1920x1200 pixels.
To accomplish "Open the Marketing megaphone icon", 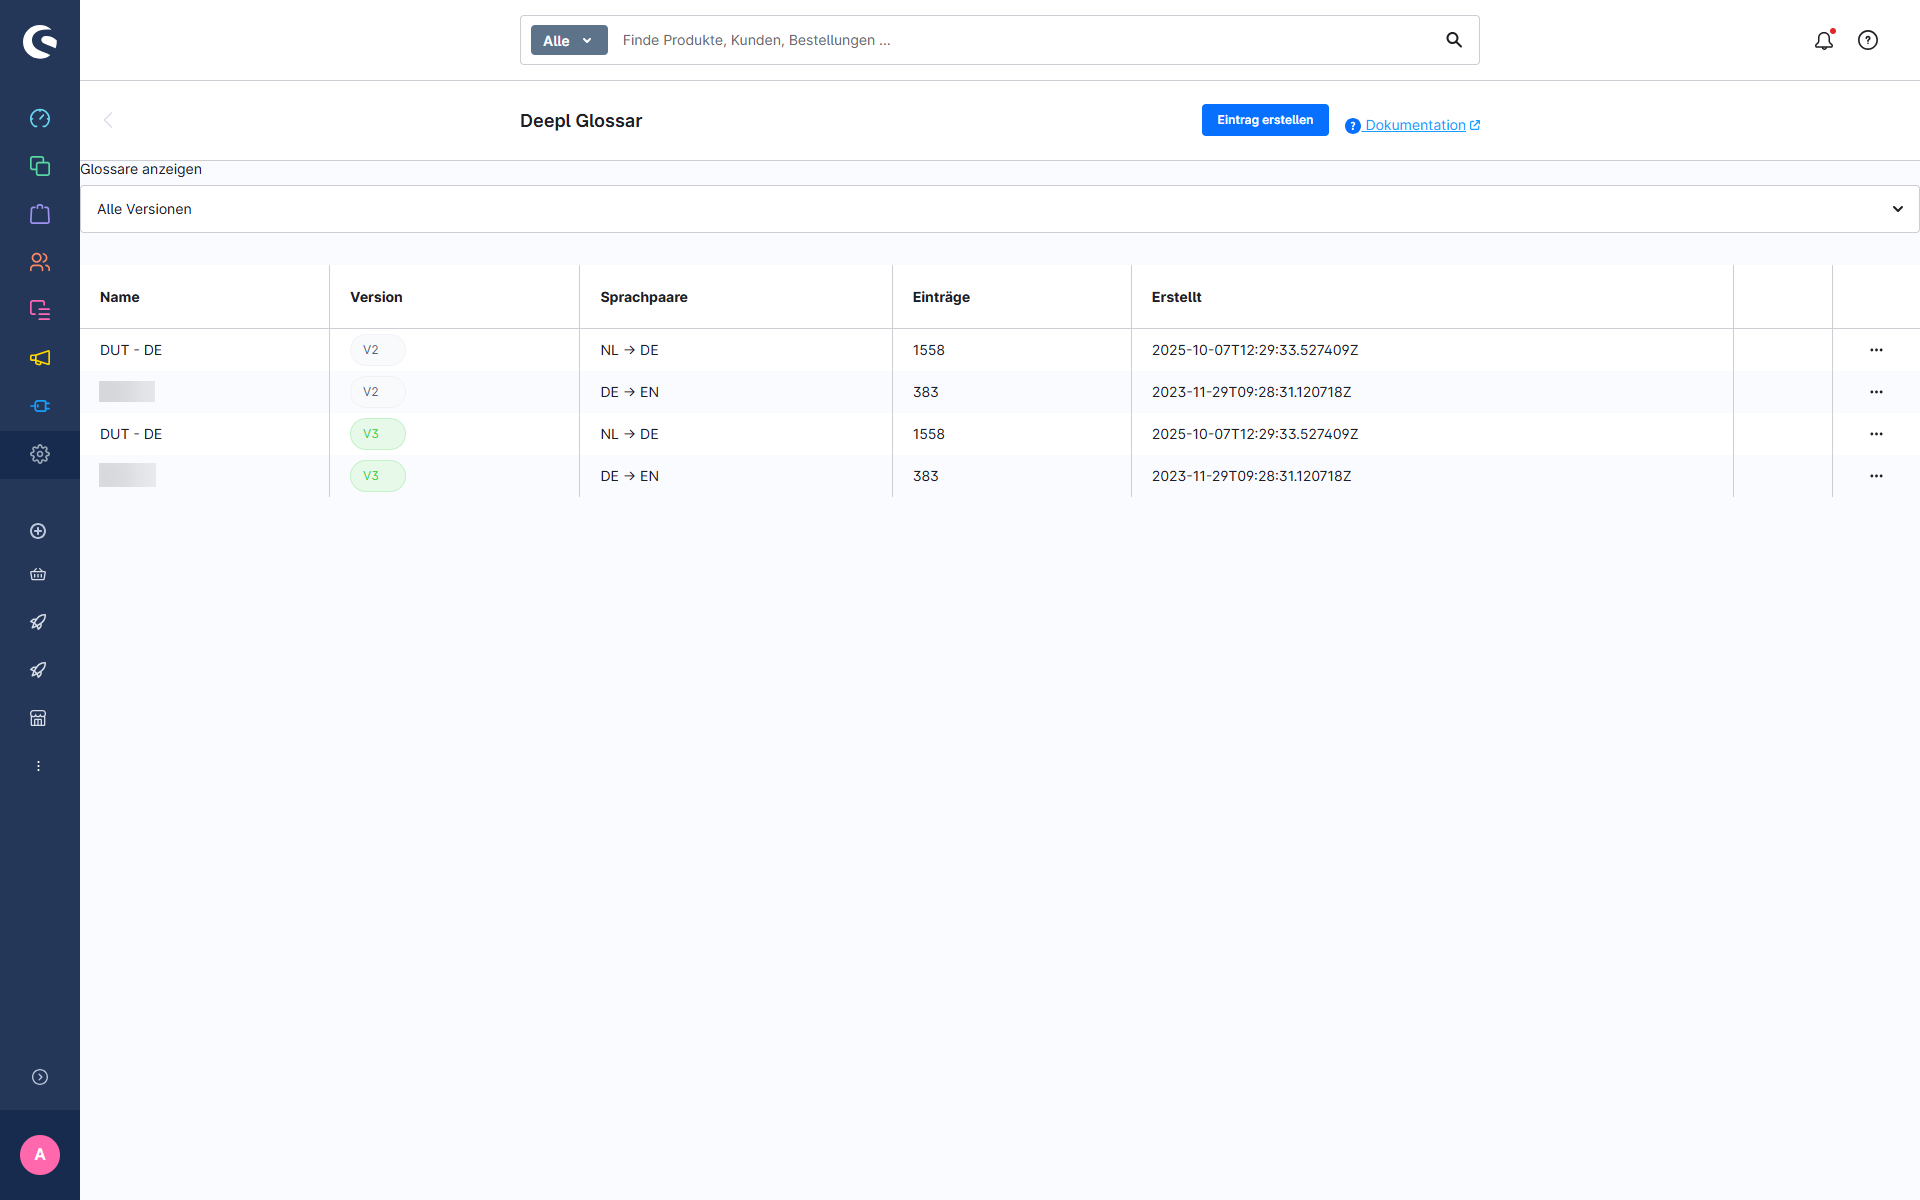I will [x=40, y=358].
